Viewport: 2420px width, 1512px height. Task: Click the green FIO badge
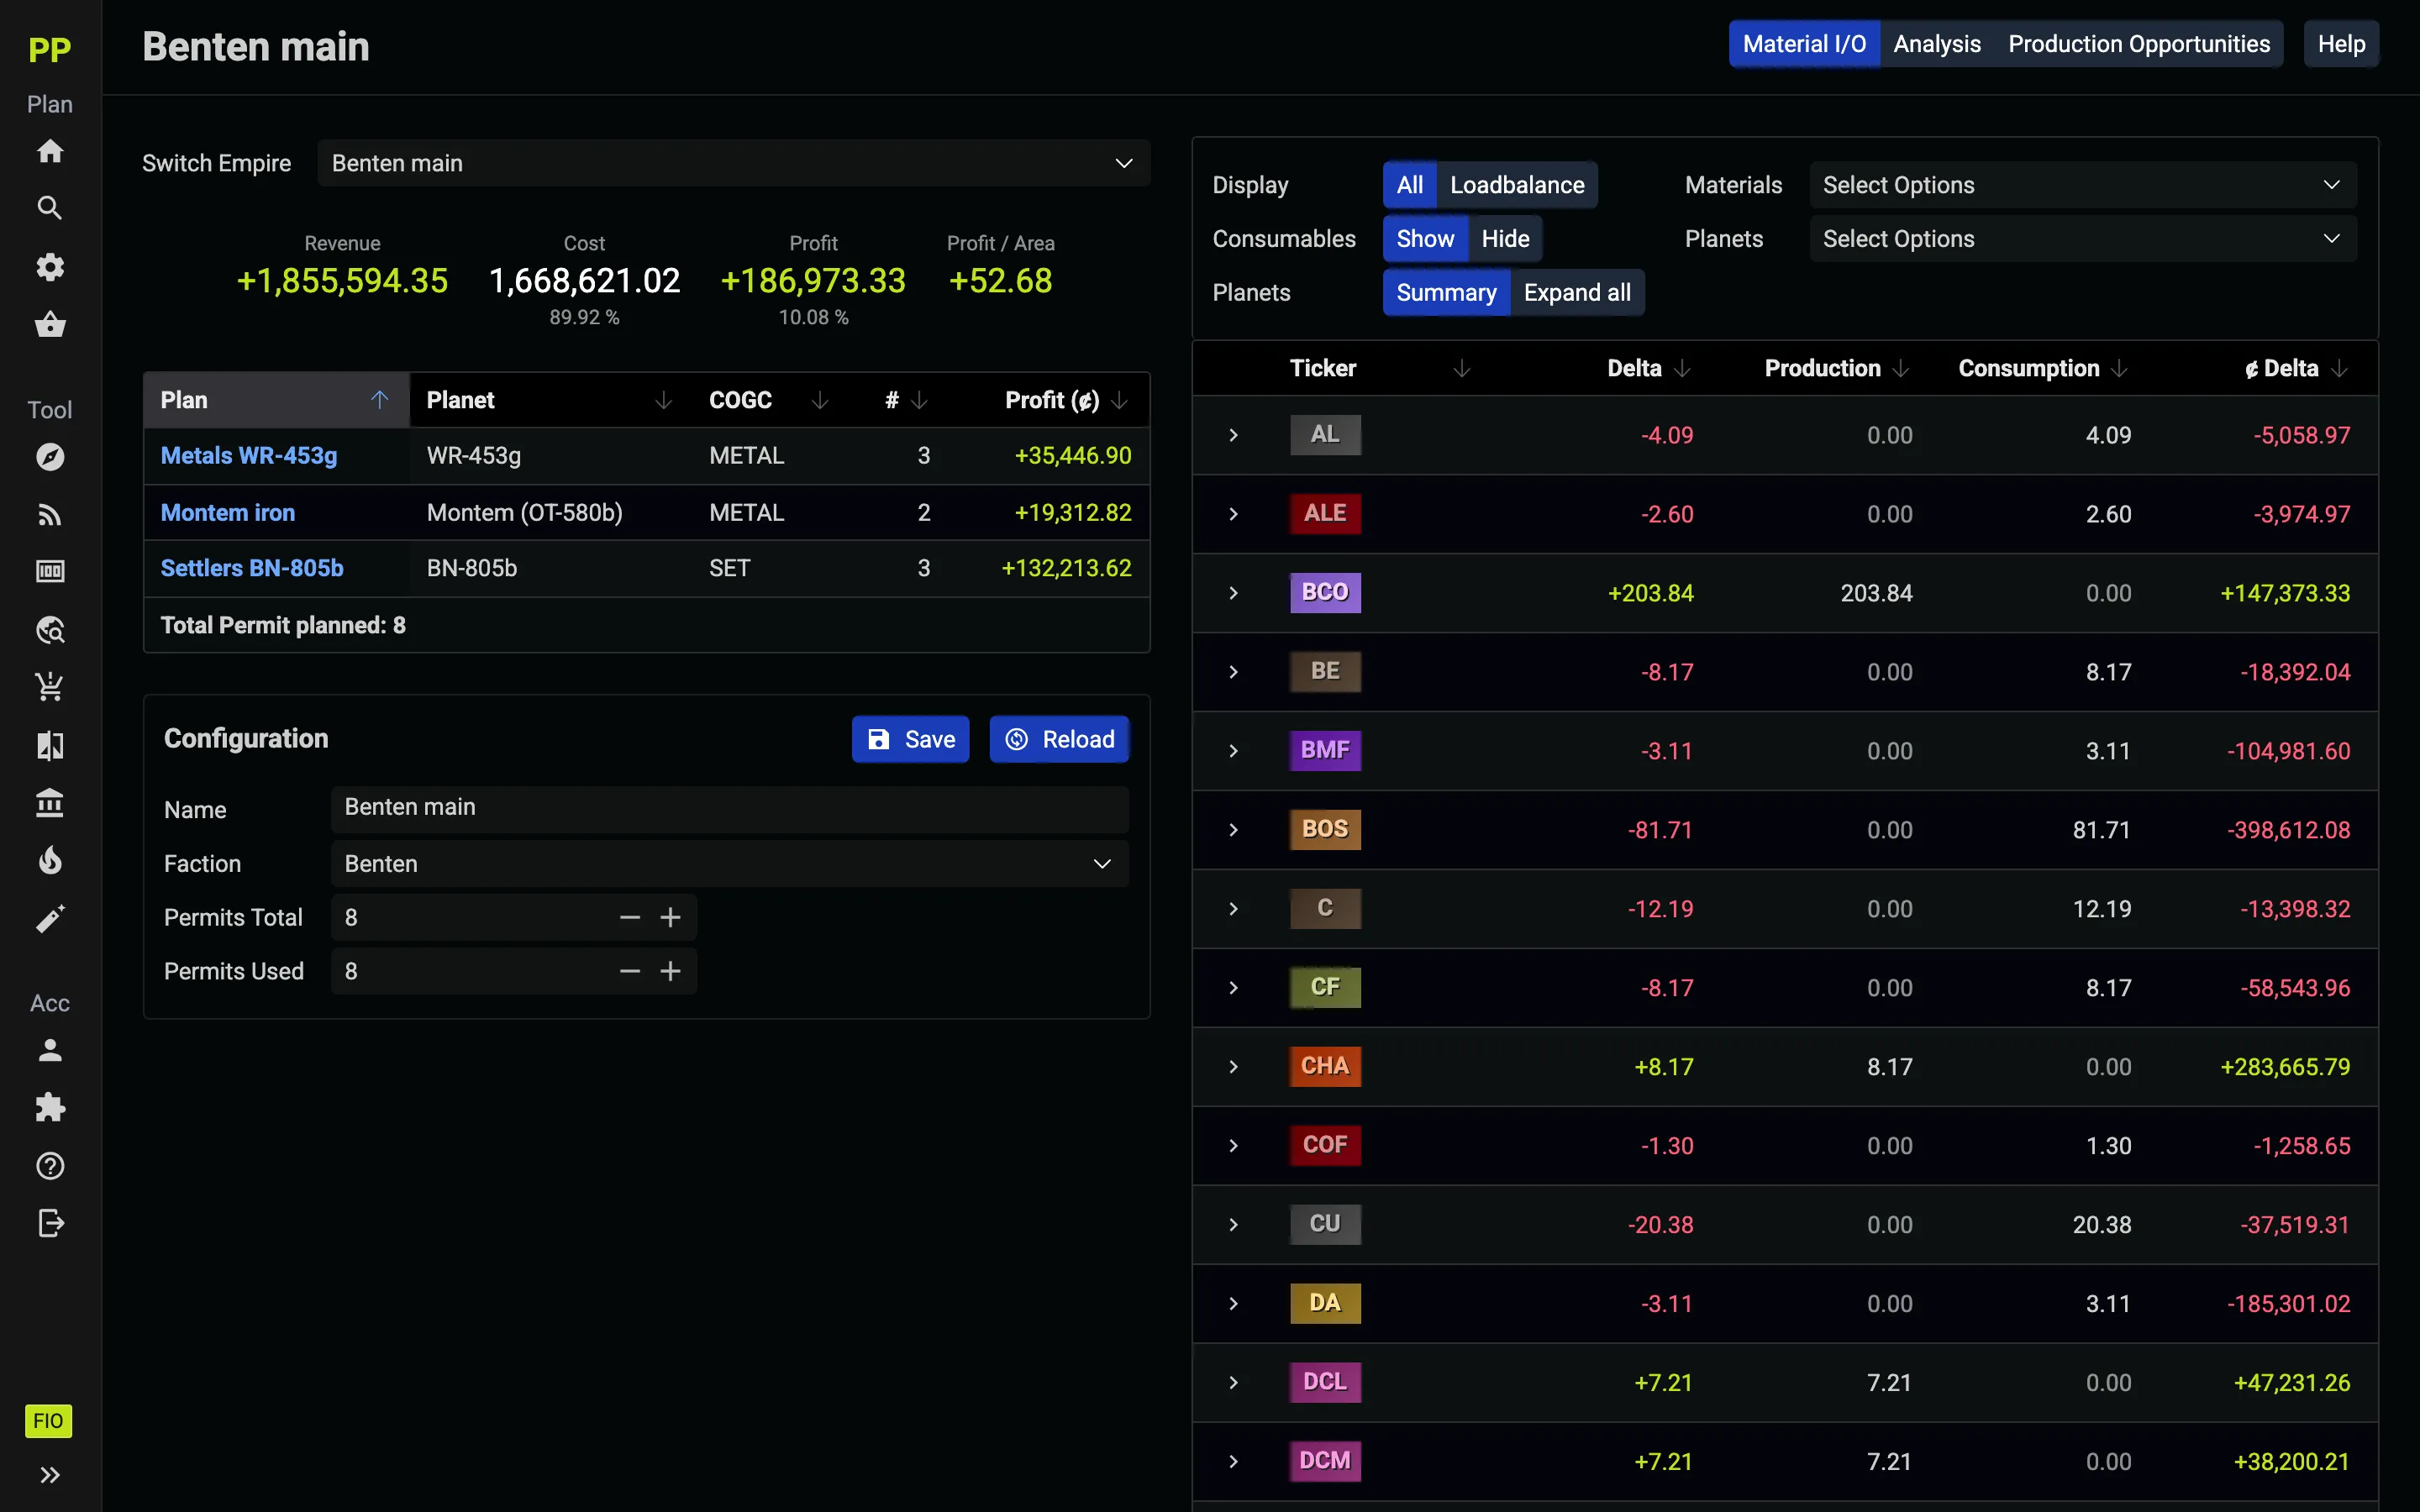[48, 1421]
